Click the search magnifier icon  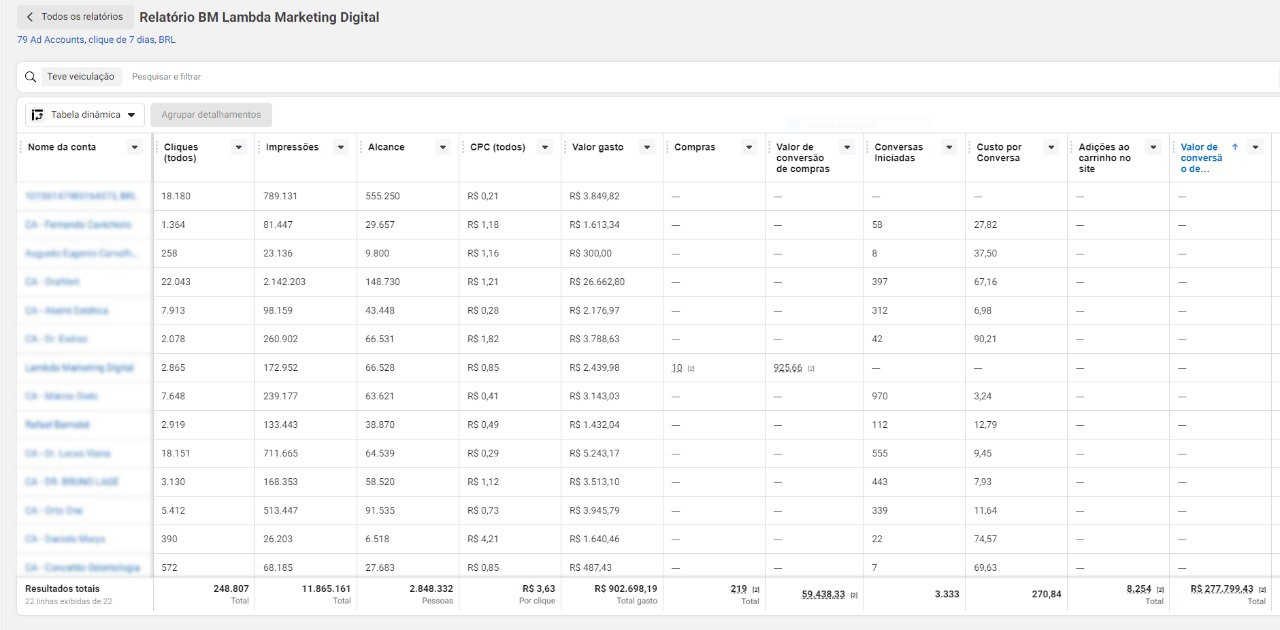tap(31, 77)
